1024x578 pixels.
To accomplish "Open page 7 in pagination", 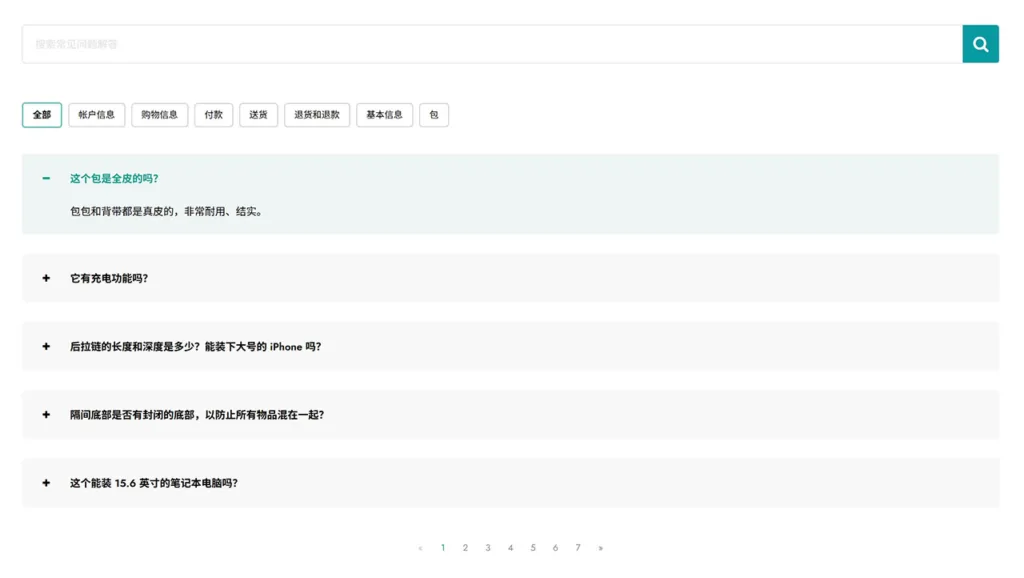I will click(578, 548).
